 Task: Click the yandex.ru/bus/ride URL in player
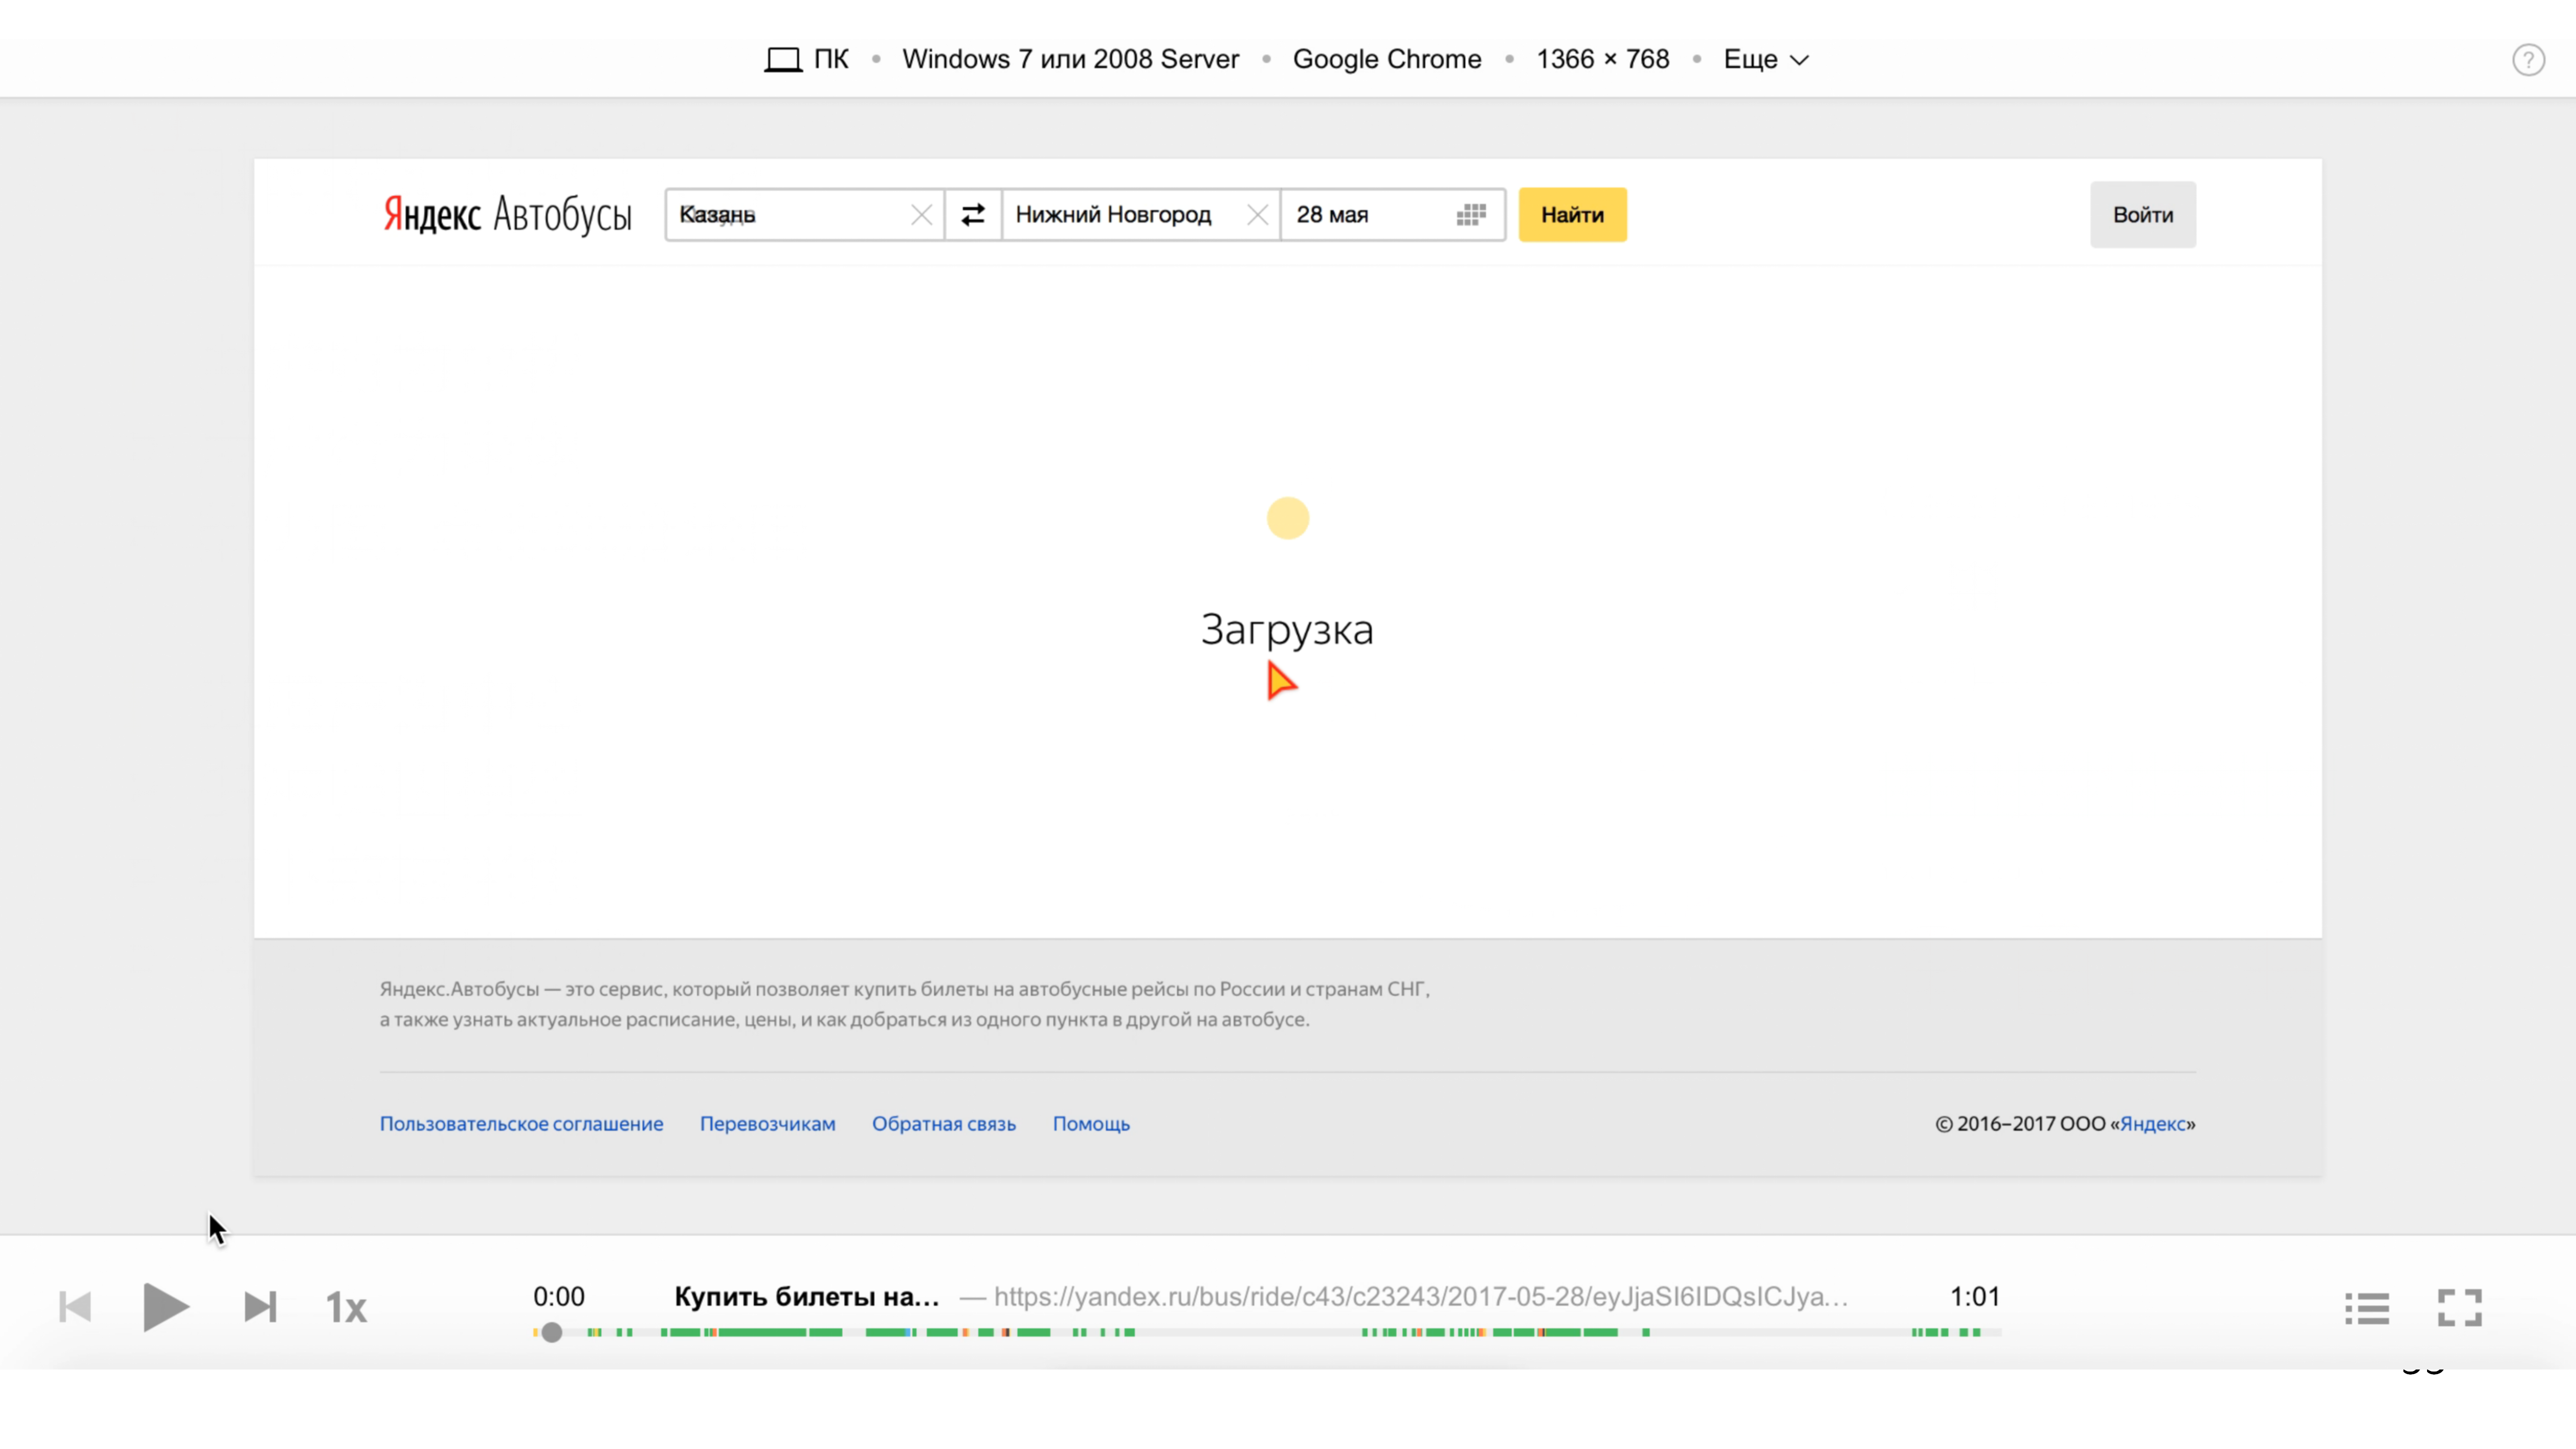(x=1420, y=1297)
